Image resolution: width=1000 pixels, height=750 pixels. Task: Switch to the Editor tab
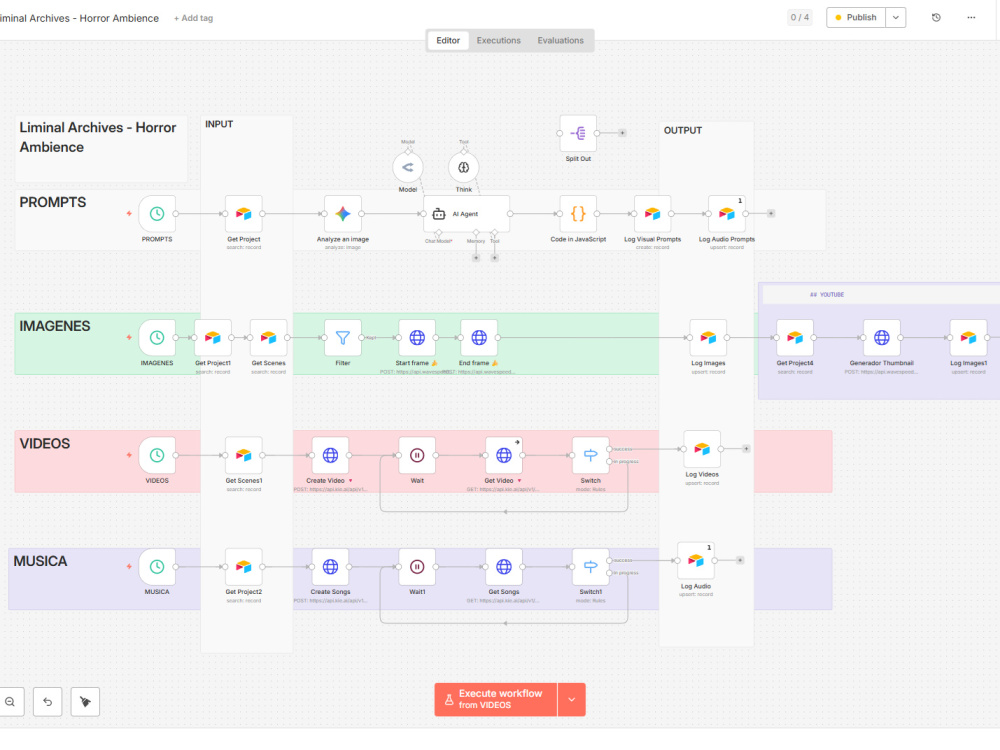[448, 40]
